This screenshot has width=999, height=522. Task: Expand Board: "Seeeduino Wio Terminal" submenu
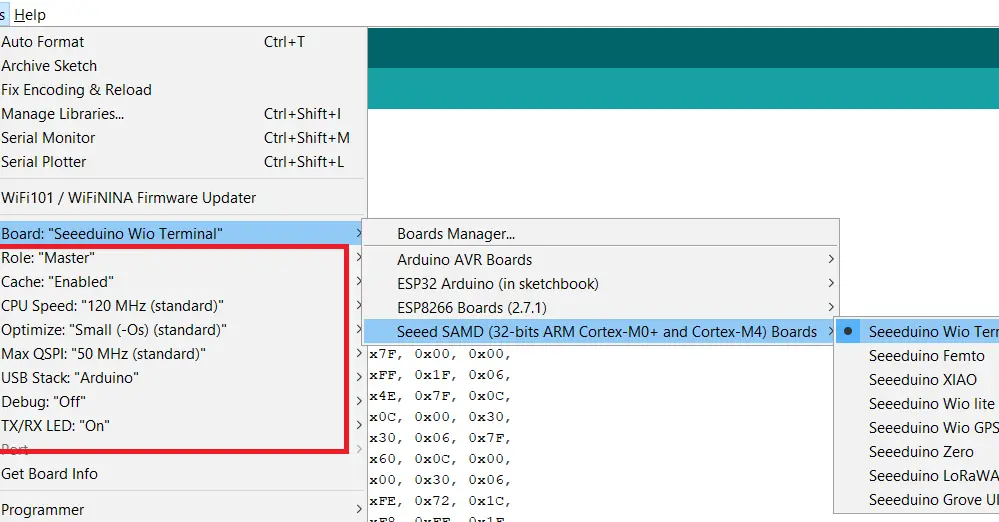pos(183,234)
